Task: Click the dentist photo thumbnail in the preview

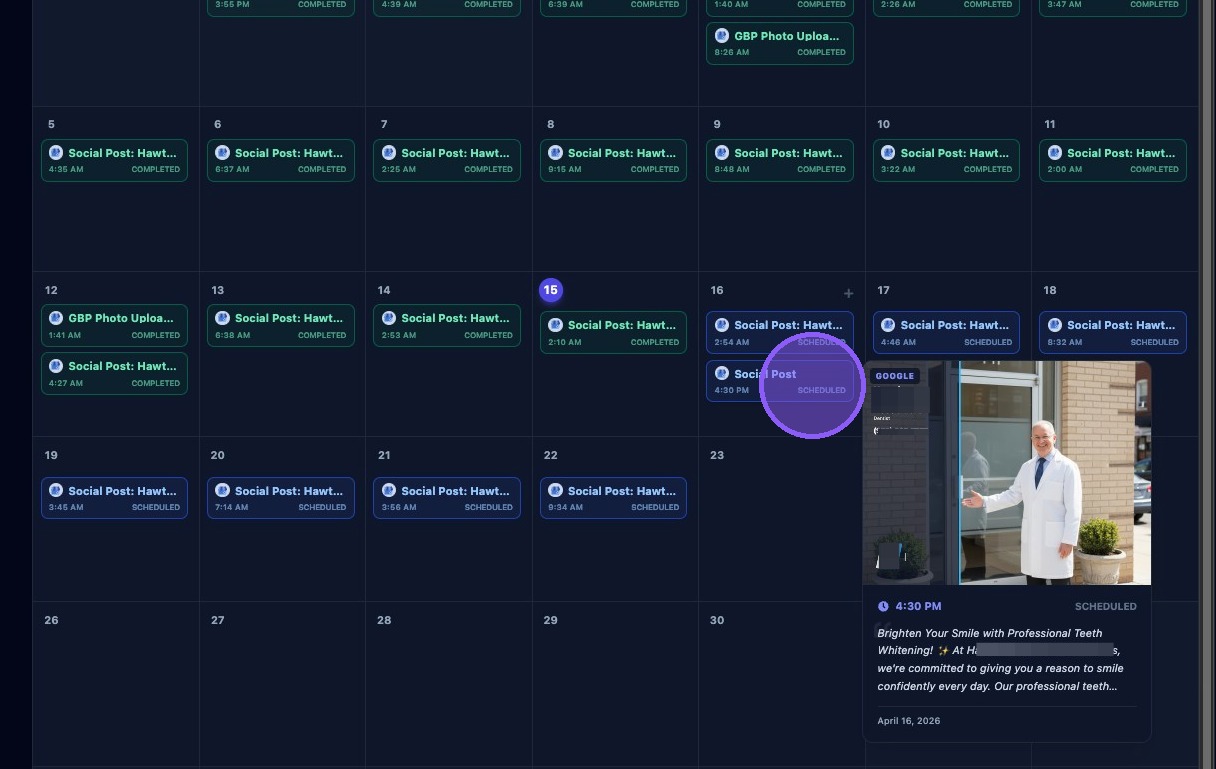Action: 1007,473
